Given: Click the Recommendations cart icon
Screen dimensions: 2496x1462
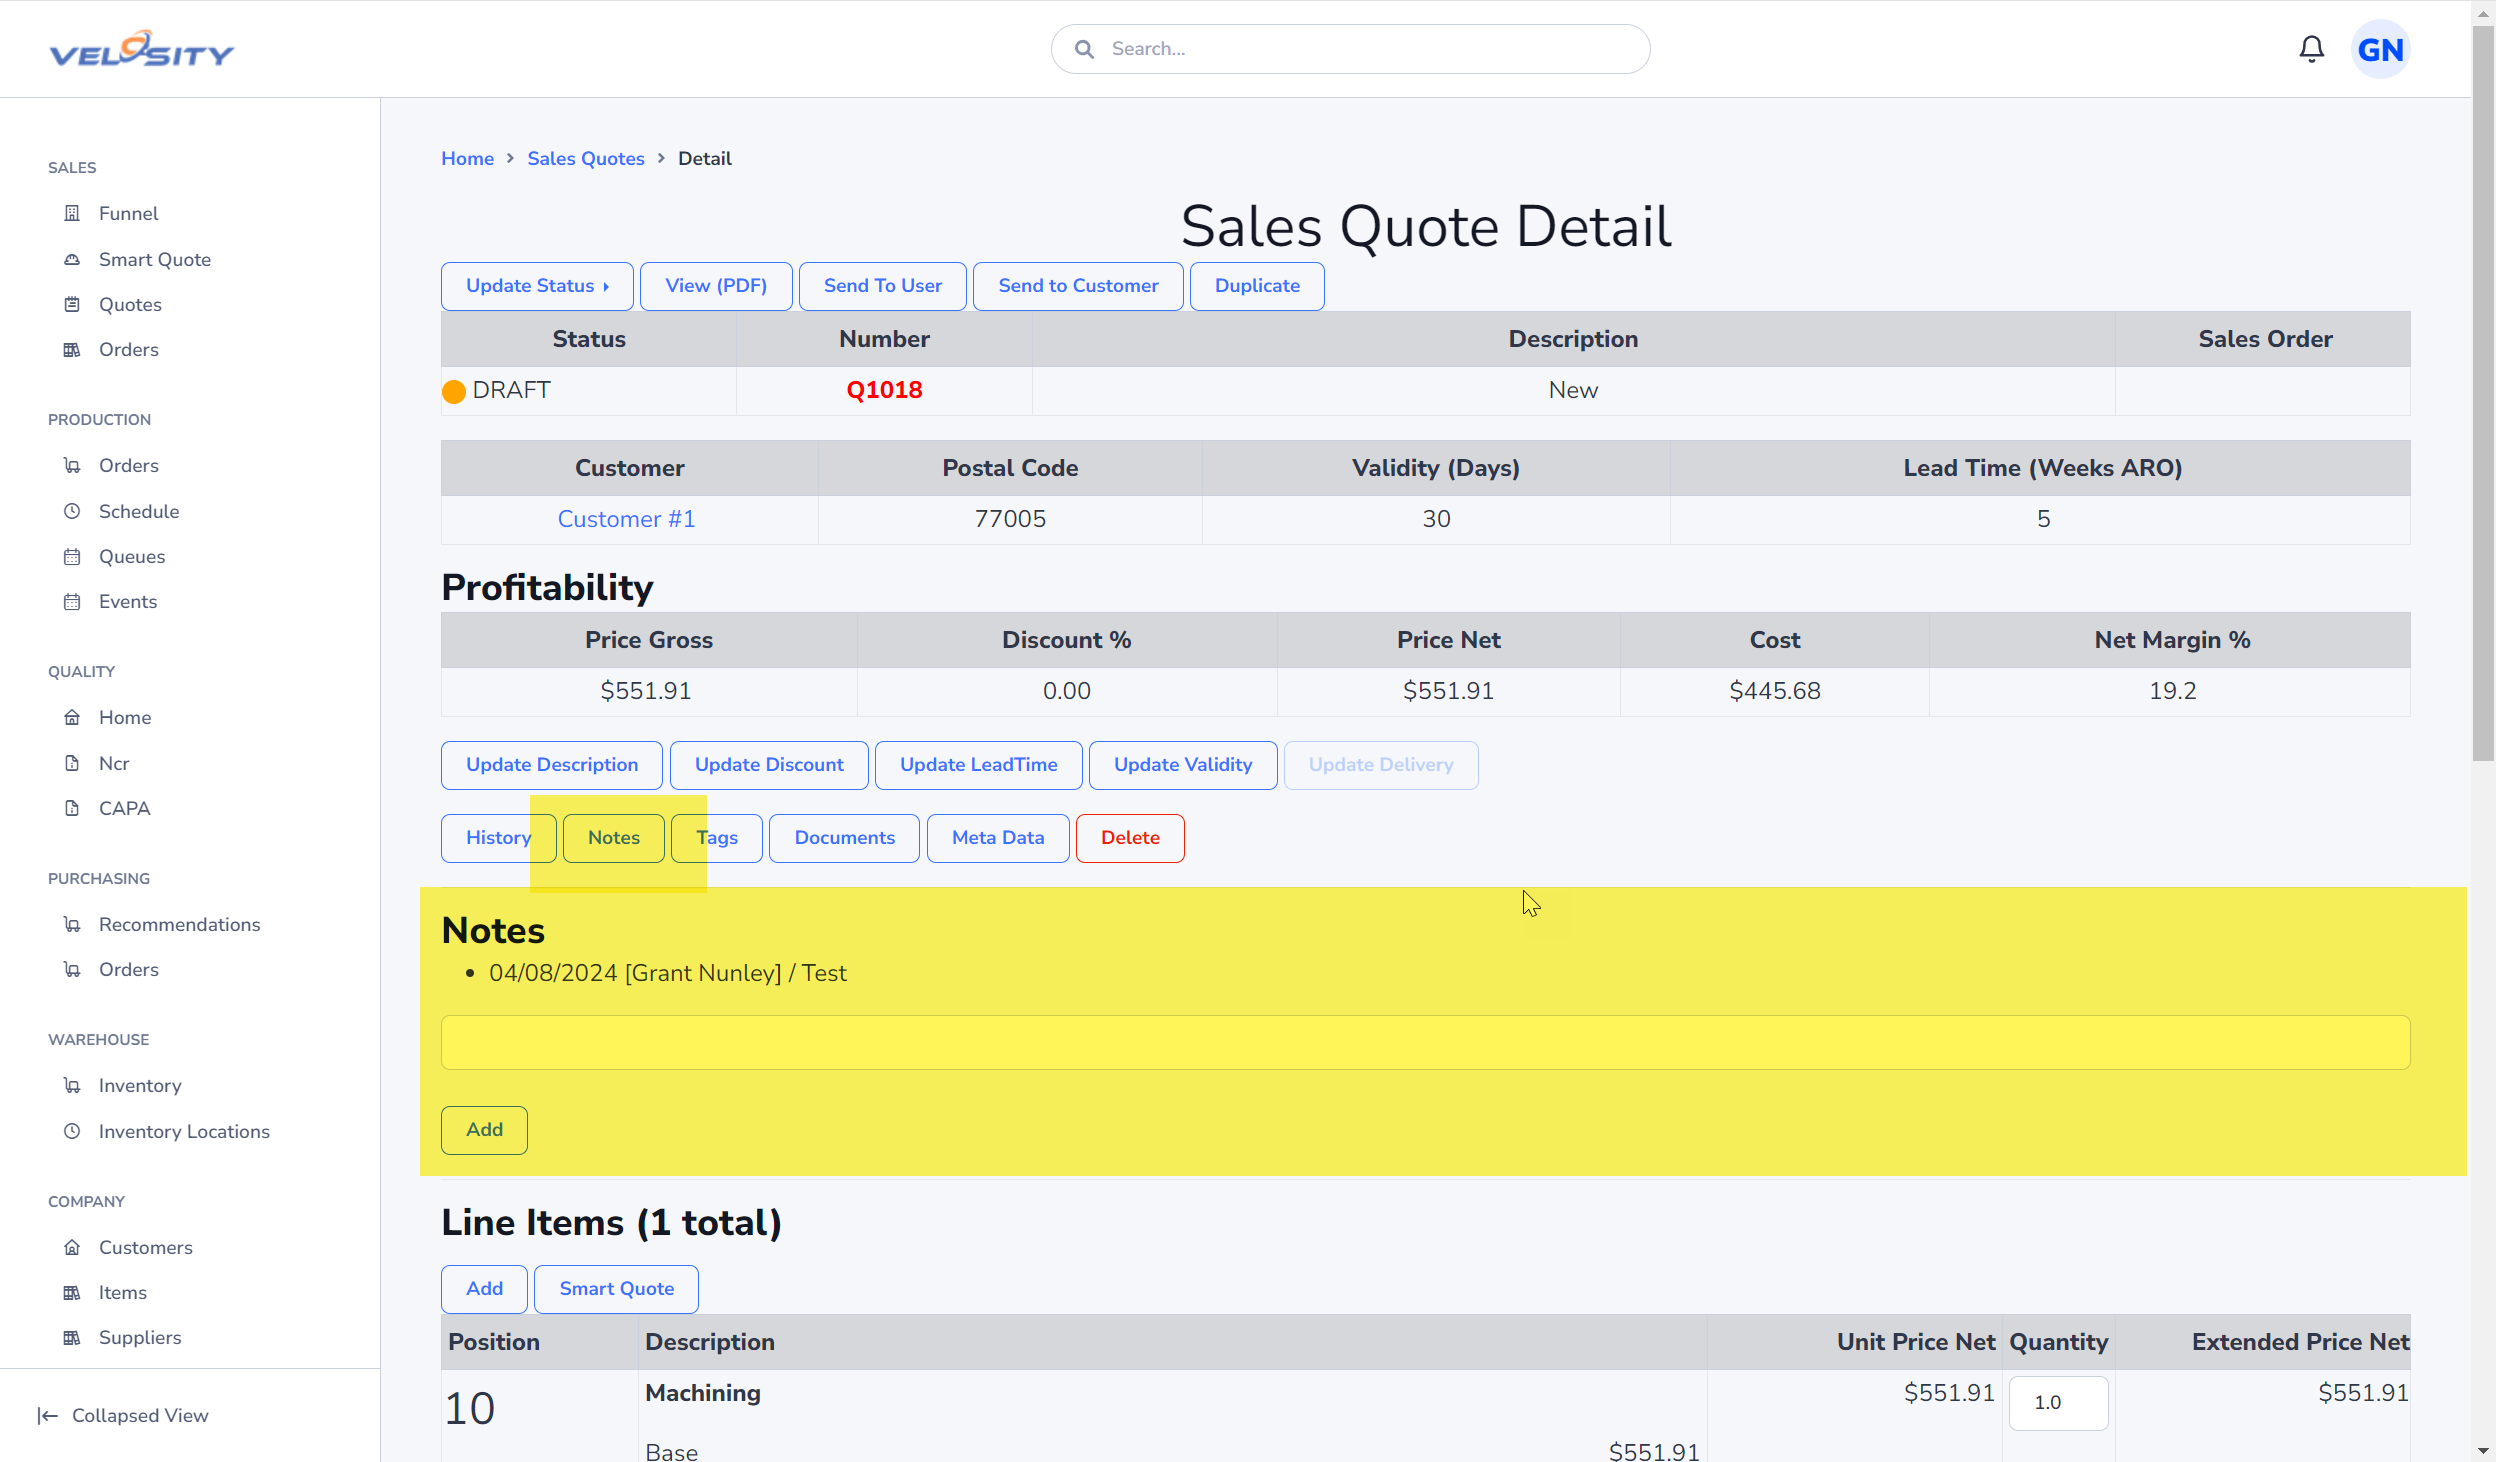Looking at the screenshot, I should (x=72, y=924).
